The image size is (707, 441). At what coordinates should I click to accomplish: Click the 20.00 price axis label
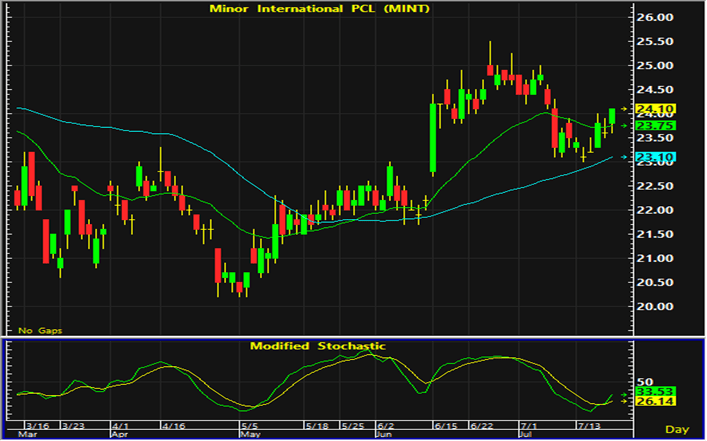tap(654, 307)
